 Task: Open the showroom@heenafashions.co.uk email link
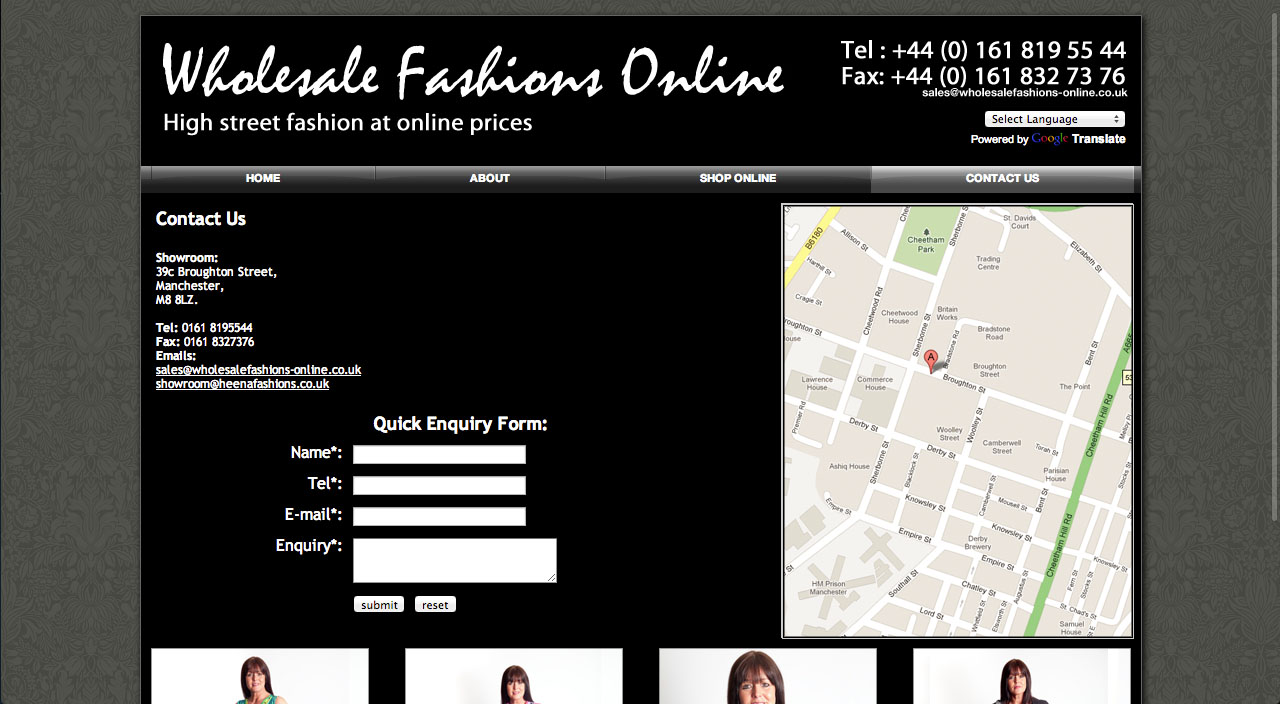pyautogui.click(x=242, y=384)
